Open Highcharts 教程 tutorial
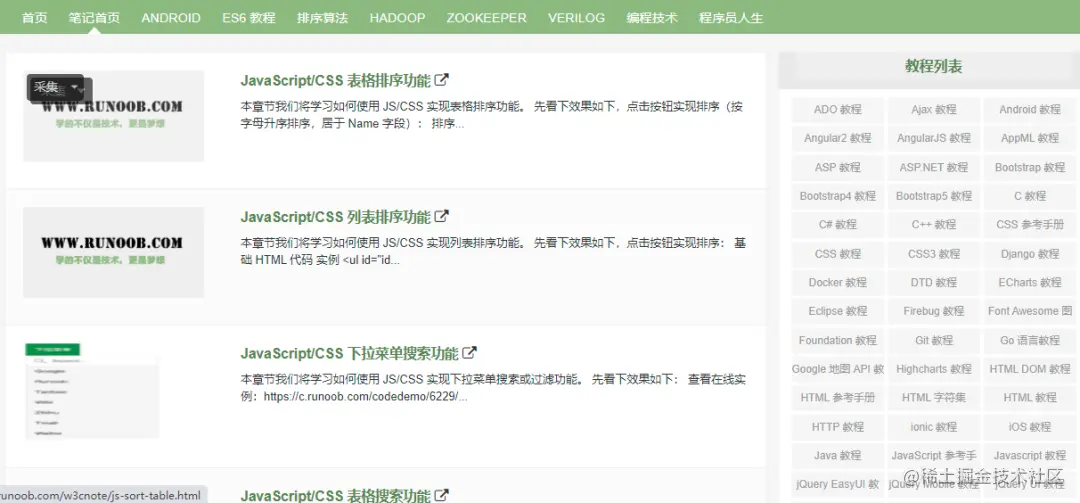 pyautogui.click(x=933, y=369)
